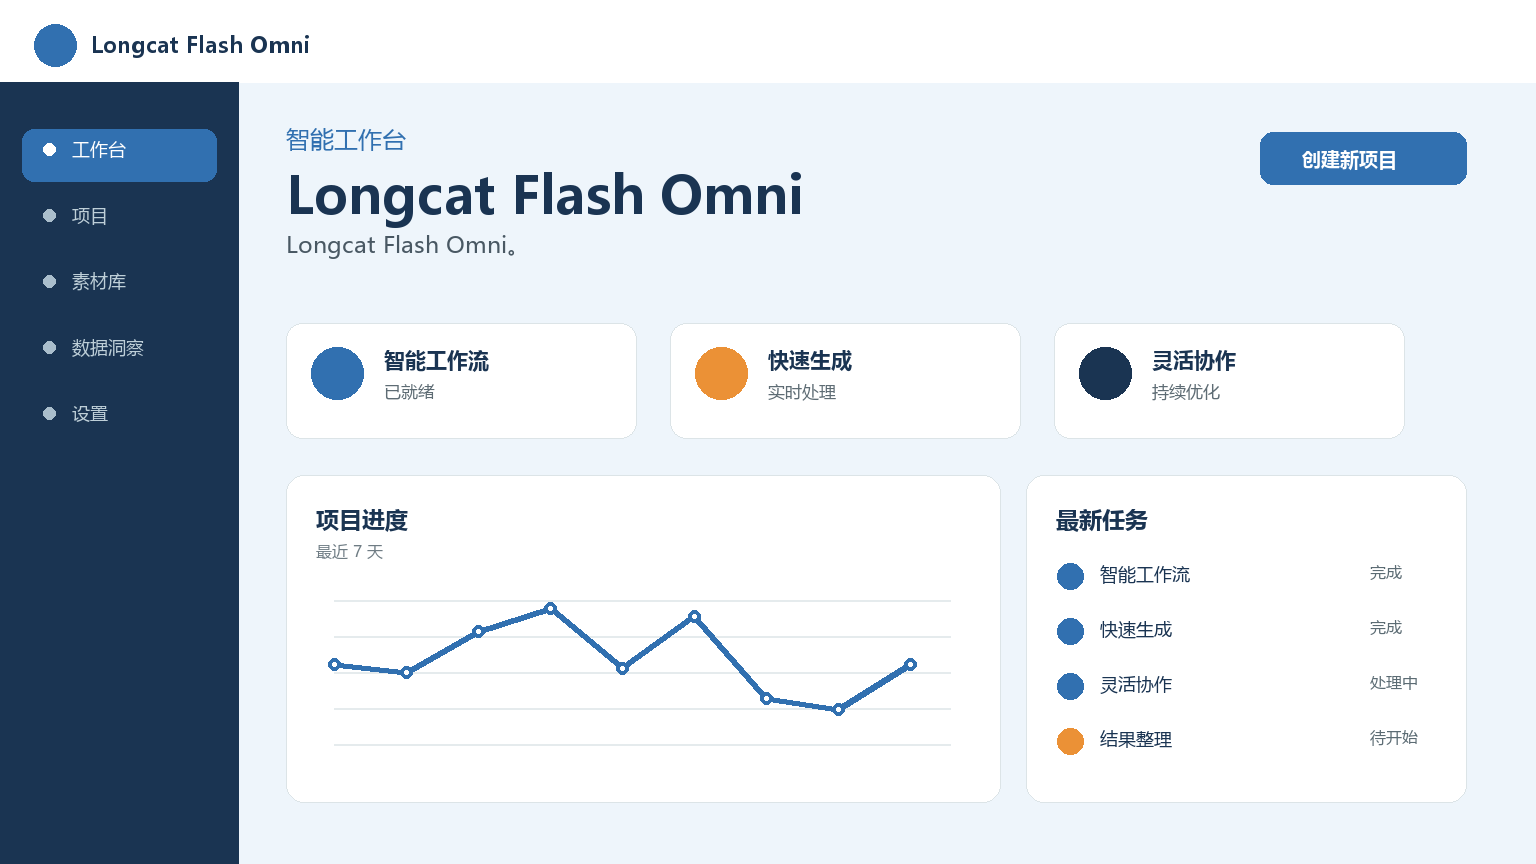Image resolution: width=1536 pixels, height=864 pixels.
Task: Open the 项目进度 panel title
Action: (x=362, y=521)
